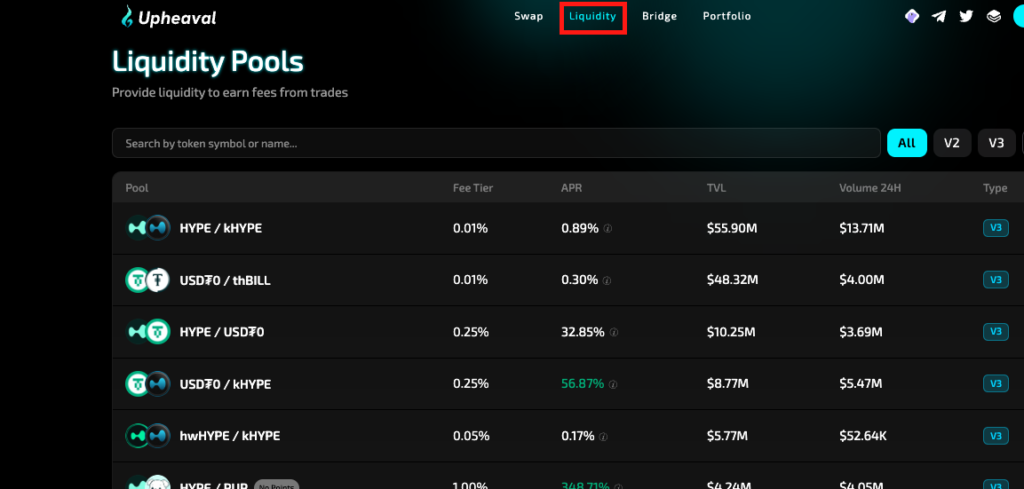Filter pools by V2 type

[x=951, y=143]
